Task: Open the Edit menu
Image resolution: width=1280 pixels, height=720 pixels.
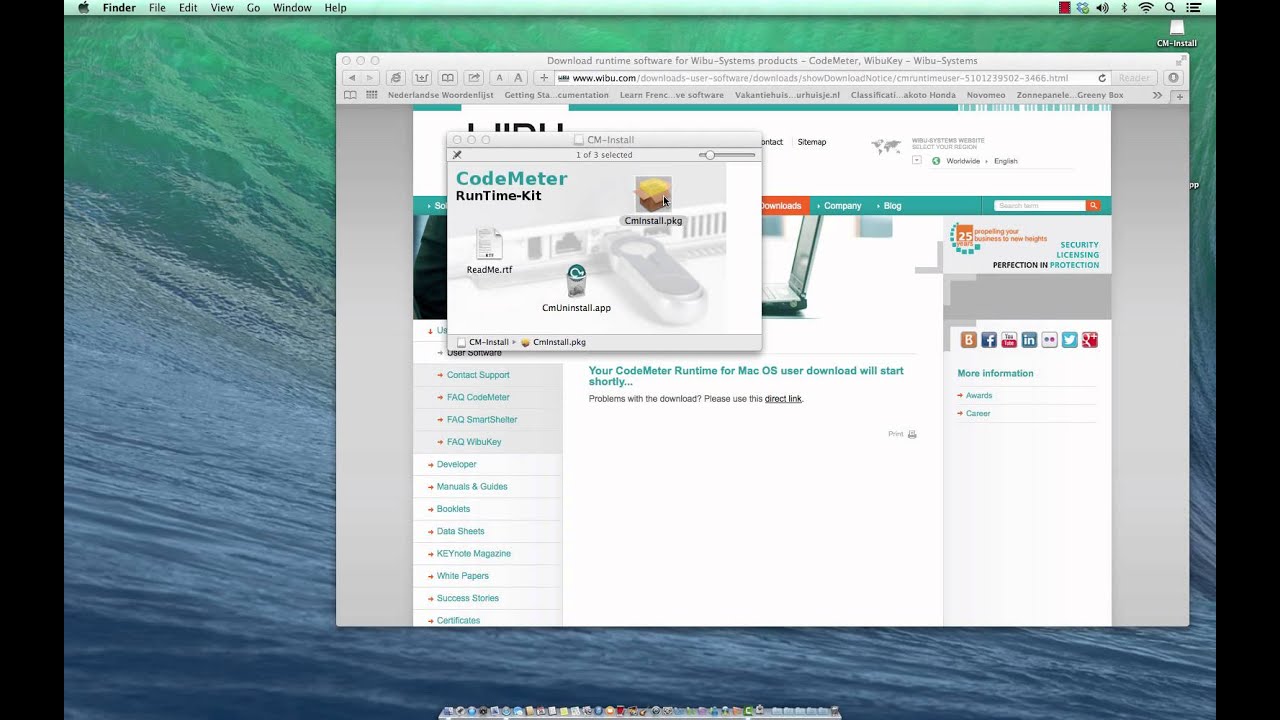Action: click(x=188, y=8)
